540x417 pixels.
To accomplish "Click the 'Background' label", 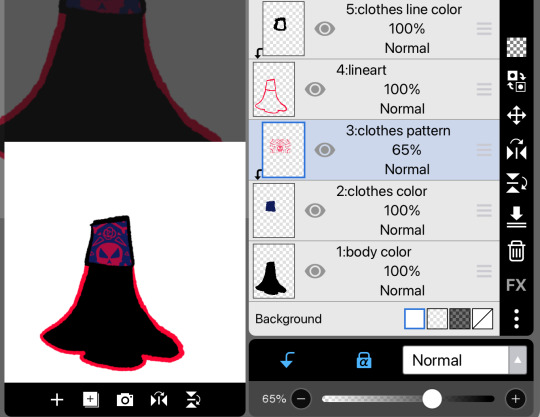I will pos(288,319).
